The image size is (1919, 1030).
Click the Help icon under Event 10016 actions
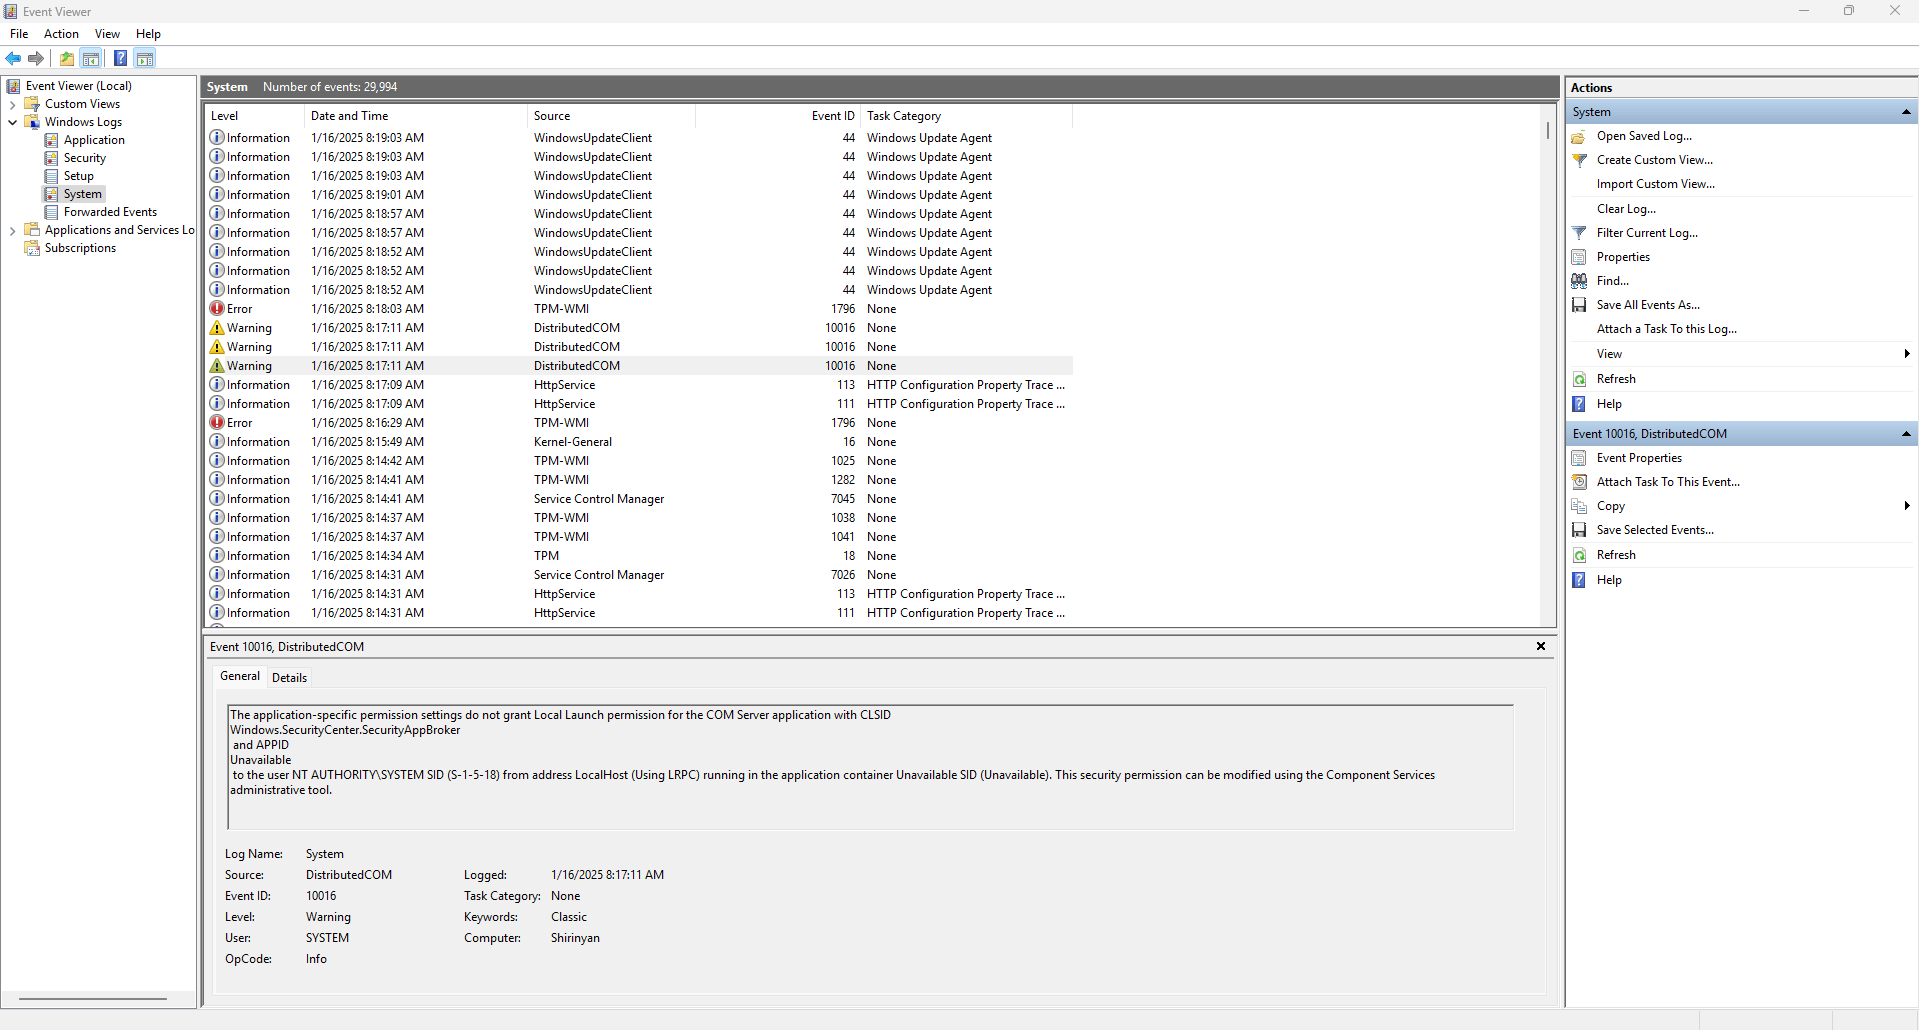tap(1579, 581)
